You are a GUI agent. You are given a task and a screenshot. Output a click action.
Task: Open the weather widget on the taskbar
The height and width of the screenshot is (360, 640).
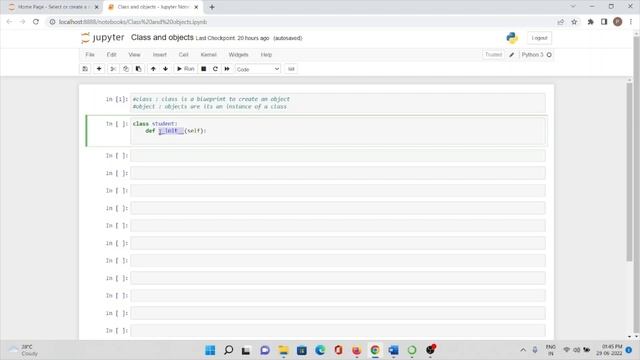click(x=24, y=350)
